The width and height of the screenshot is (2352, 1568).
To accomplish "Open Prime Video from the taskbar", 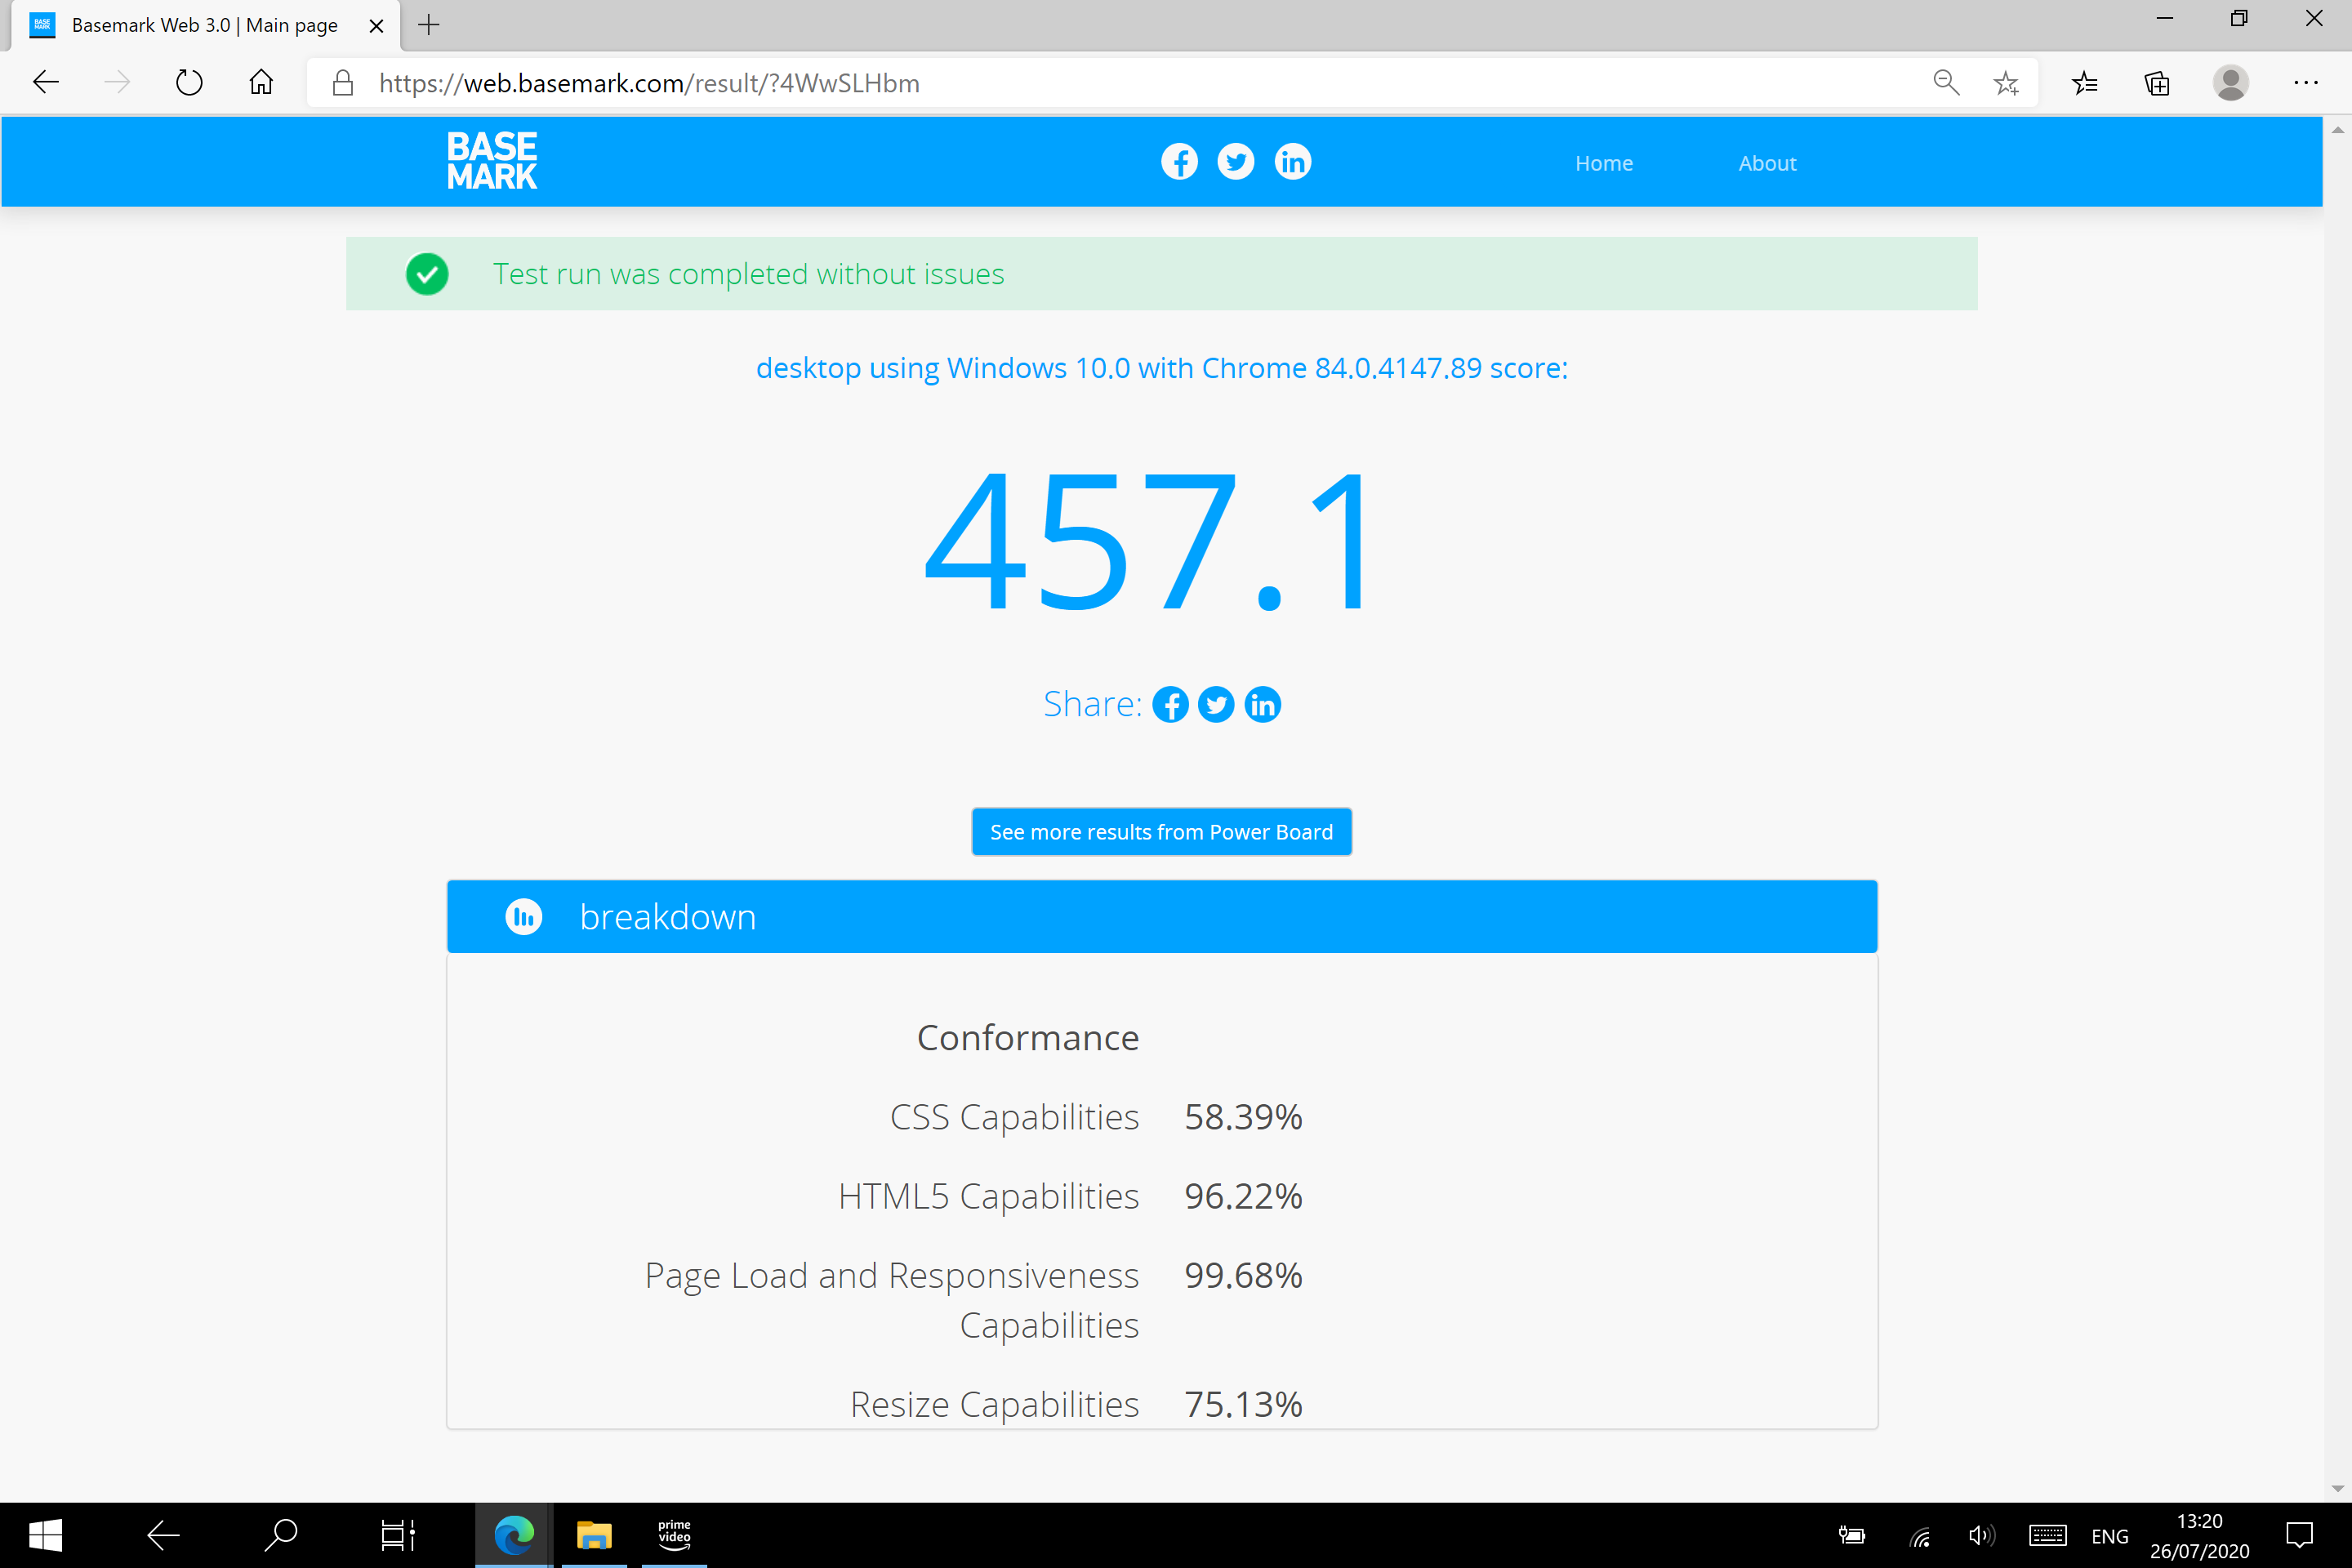I will [674, 1535].
